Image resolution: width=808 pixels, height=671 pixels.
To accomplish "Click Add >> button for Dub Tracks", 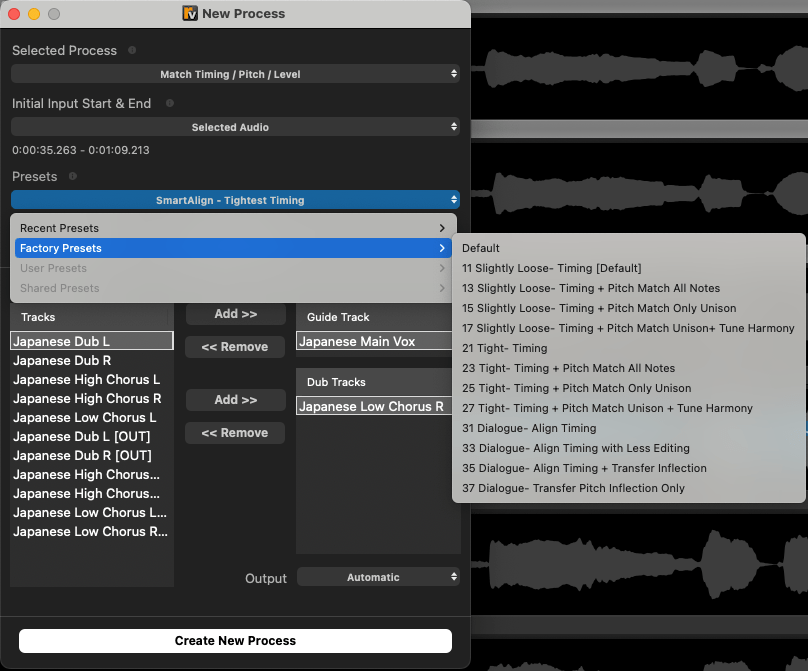I will click(x=235, y=400).
